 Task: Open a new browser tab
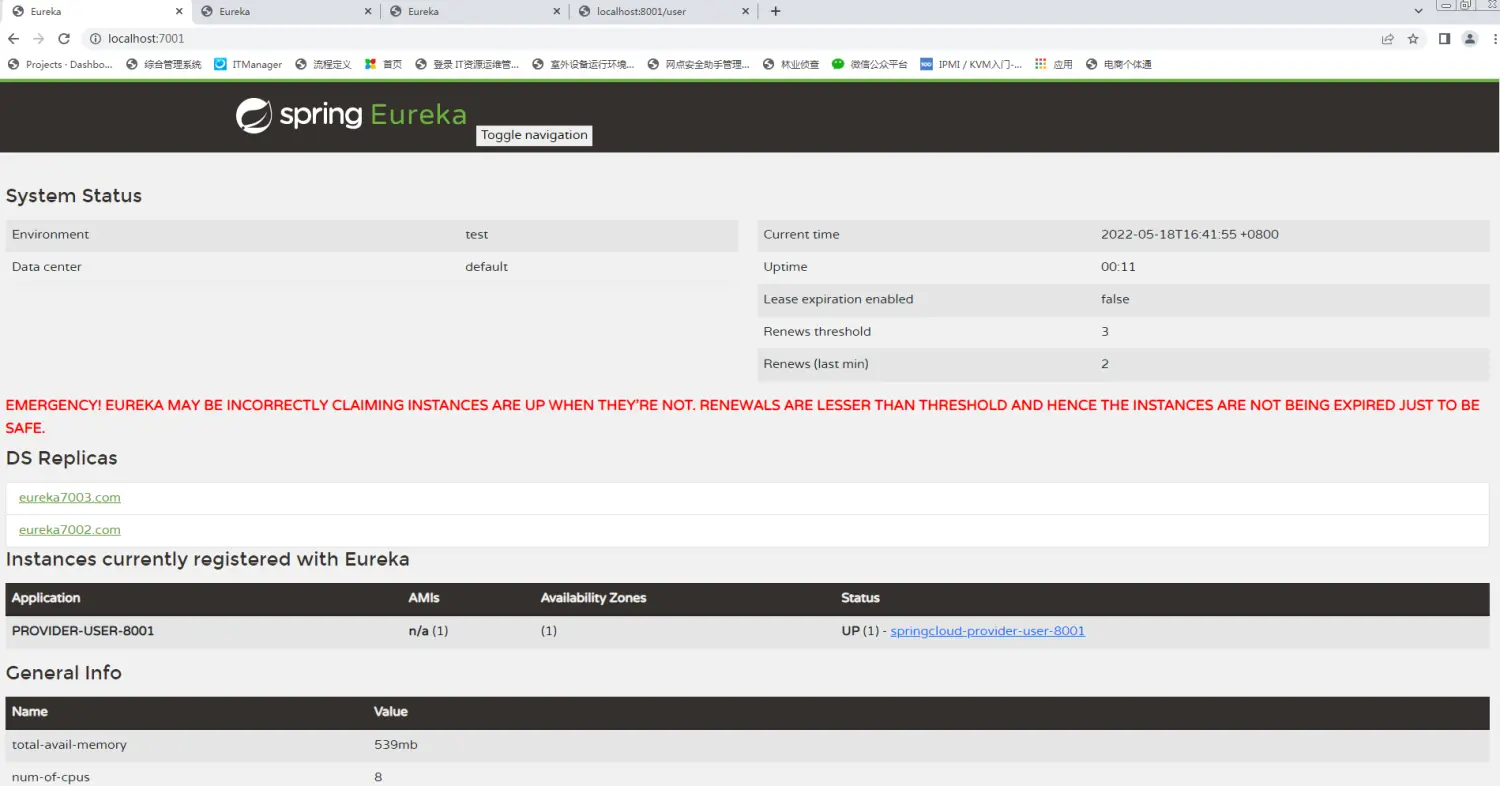click(x=775, y=11)
